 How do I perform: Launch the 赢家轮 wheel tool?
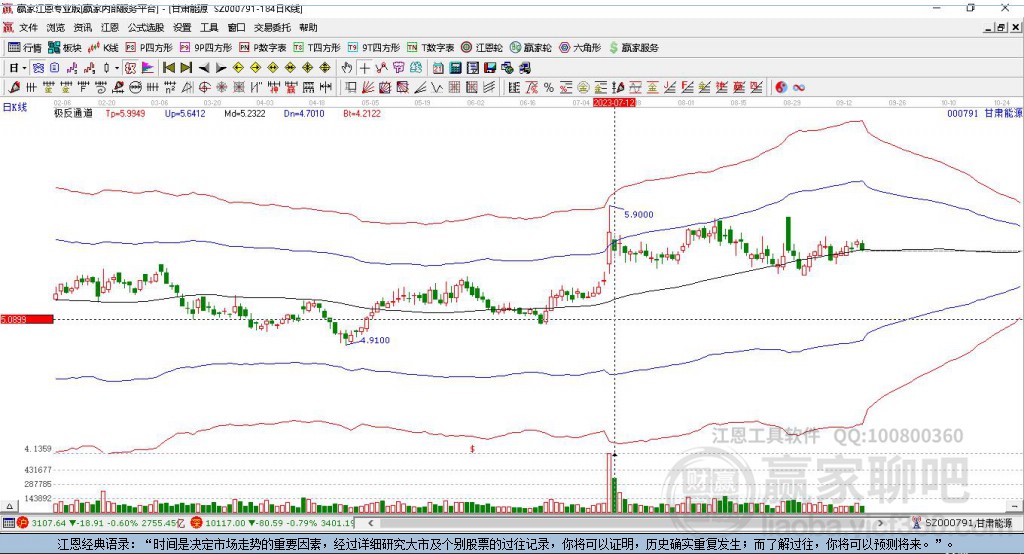pos(530,48)
